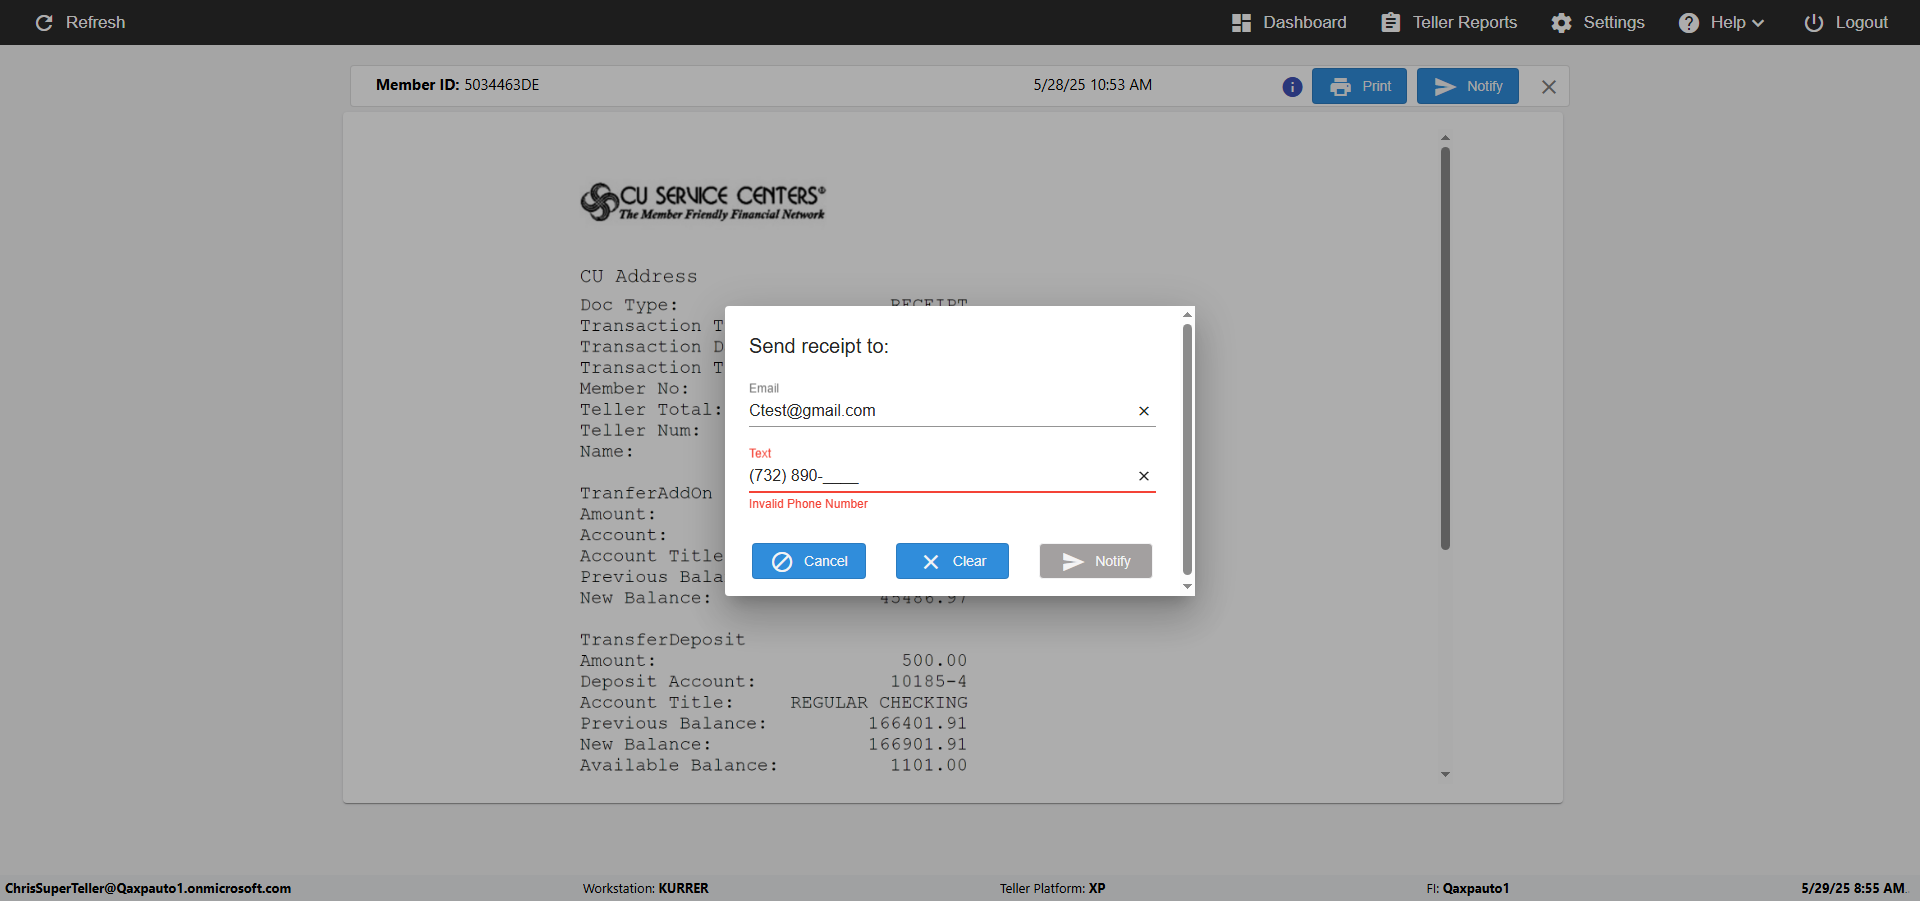Click the blue info icon near Print
1920x901 pixels.
pos(1292,87)
